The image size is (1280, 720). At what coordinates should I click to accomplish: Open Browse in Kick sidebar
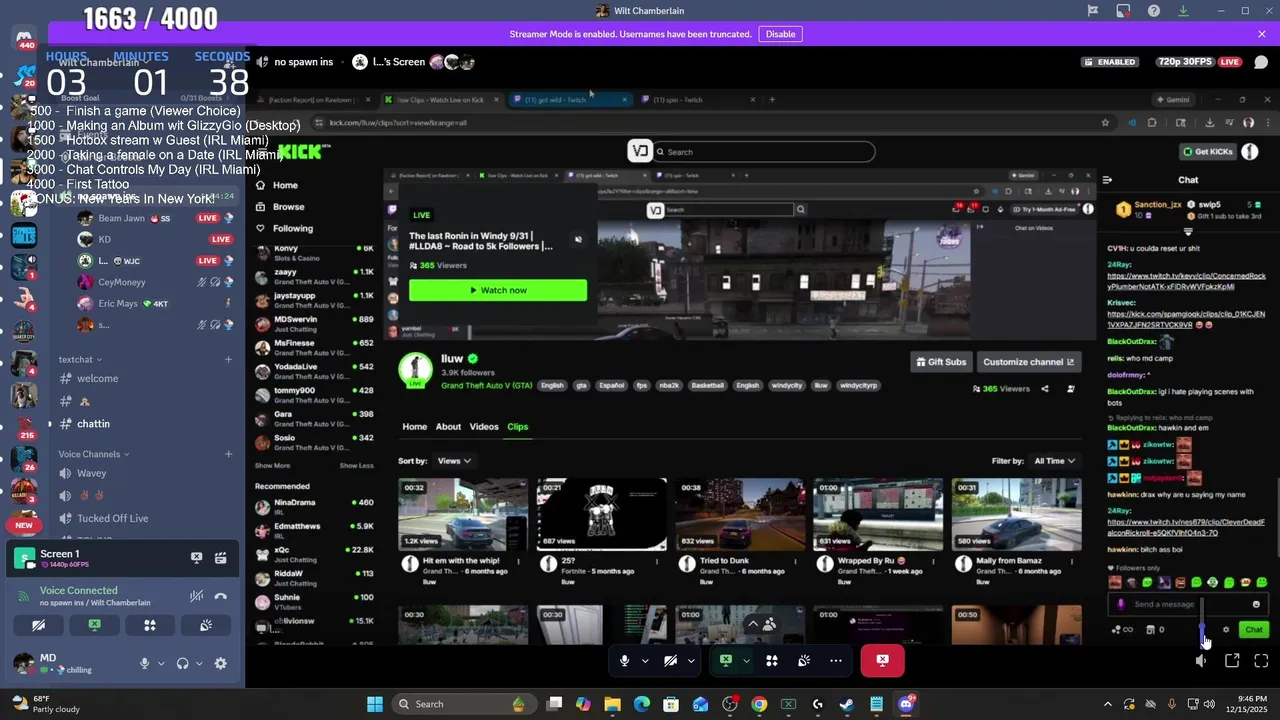288,207
